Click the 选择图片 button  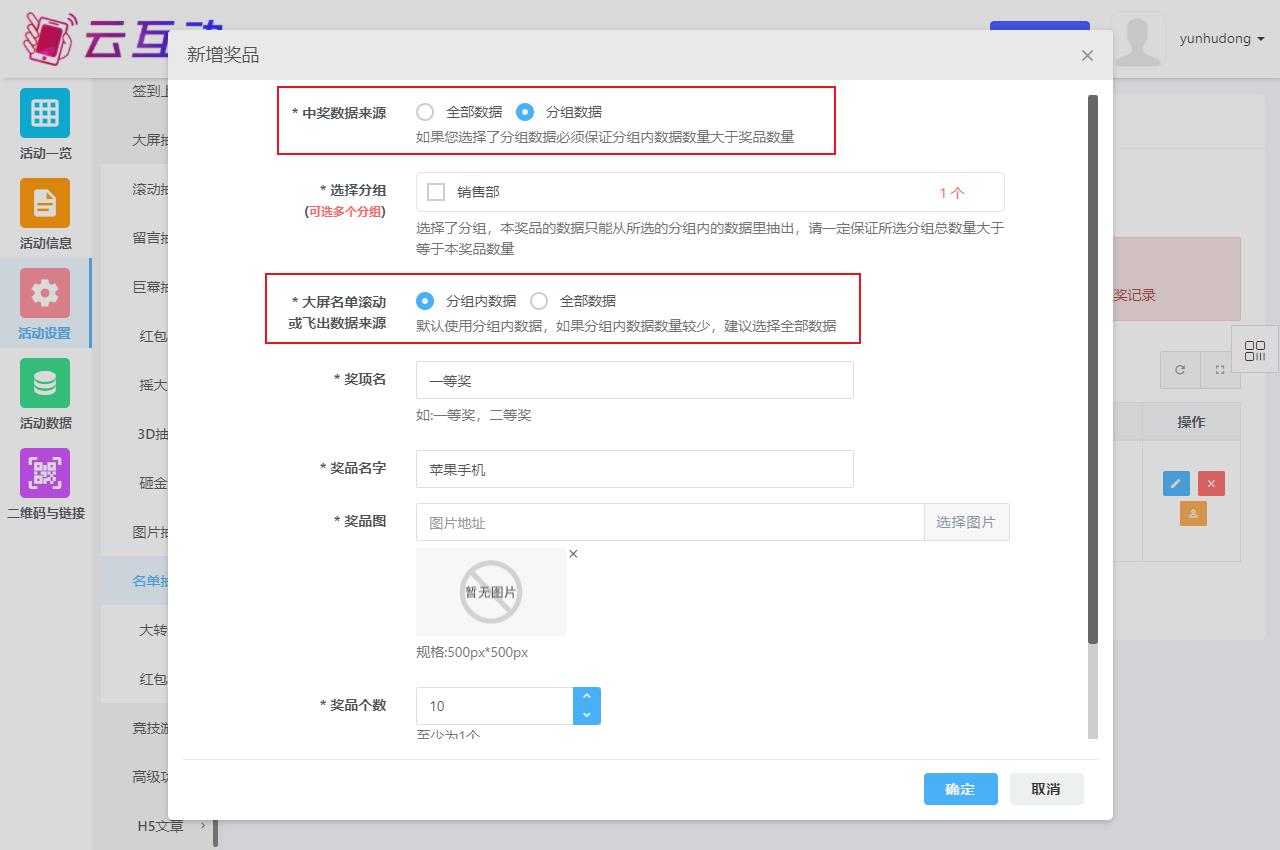[966, 522]
